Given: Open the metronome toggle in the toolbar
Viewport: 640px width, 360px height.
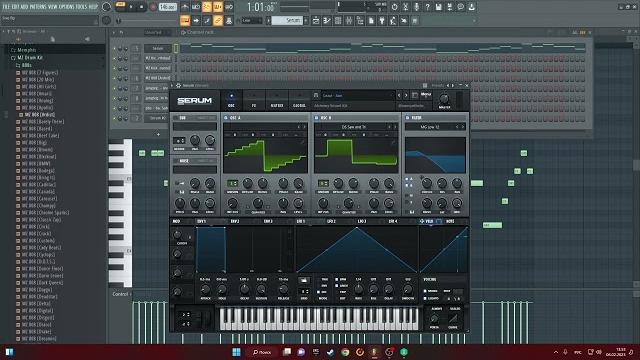Looking at the screenshot, I should [185, 7].
